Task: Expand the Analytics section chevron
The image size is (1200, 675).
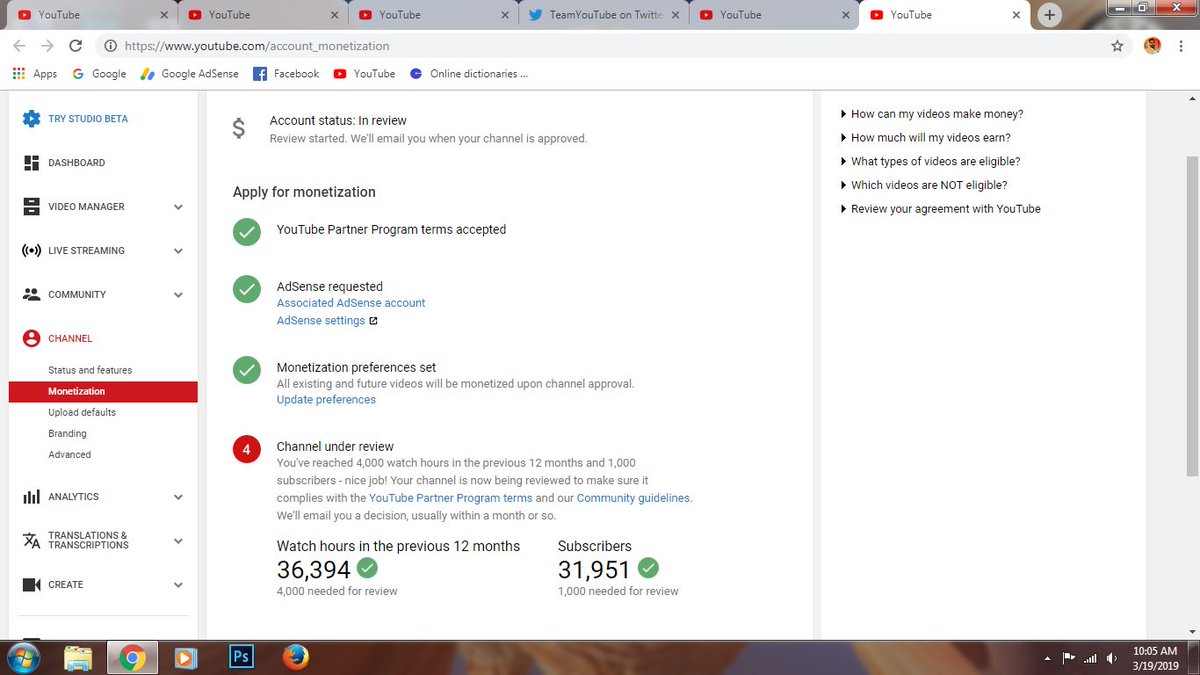Action: 178,497
